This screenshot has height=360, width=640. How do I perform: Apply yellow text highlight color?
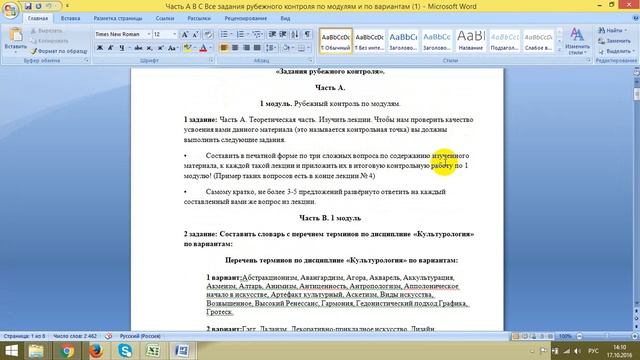coord(187,48)
